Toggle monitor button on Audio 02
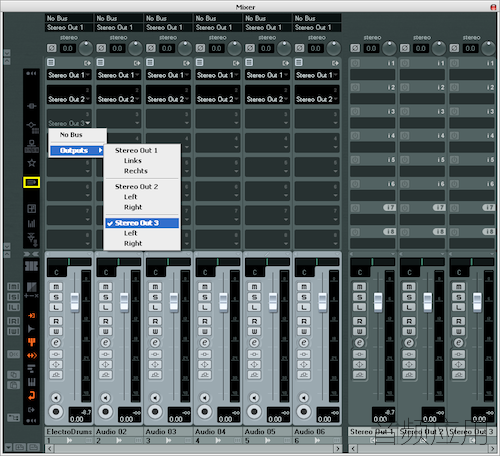The image size is (500, 456). pos(106,398)
